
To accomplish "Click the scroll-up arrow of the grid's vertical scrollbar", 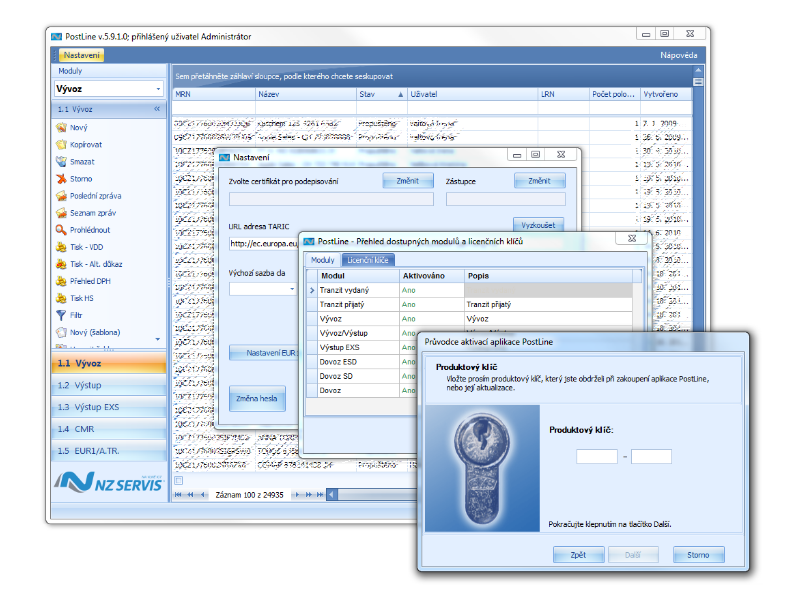I will 698,70.
